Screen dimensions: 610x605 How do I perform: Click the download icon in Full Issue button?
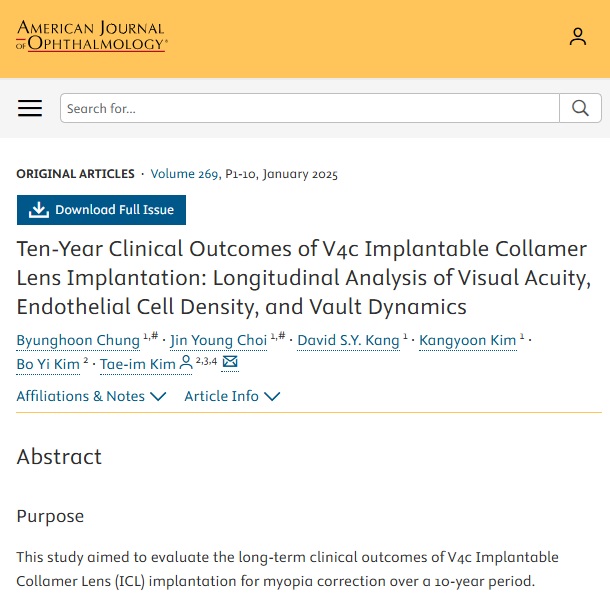[39, 210]
